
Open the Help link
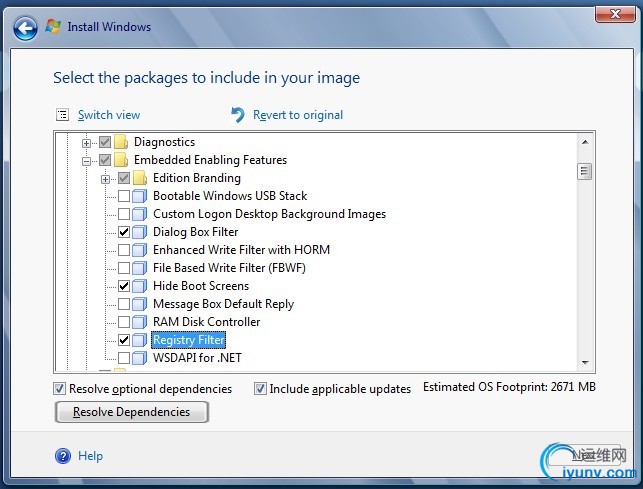coord(91,456)
